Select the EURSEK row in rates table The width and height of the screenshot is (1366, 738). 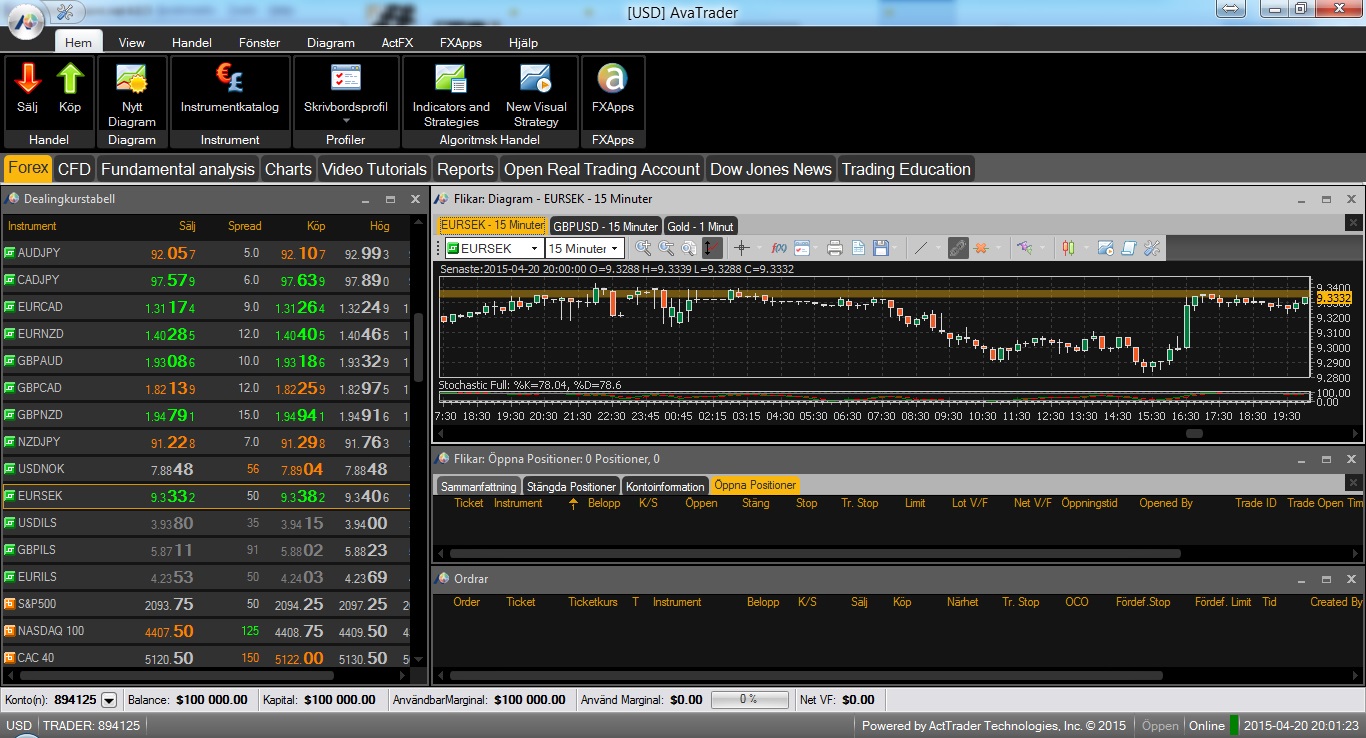coord(206,496)
